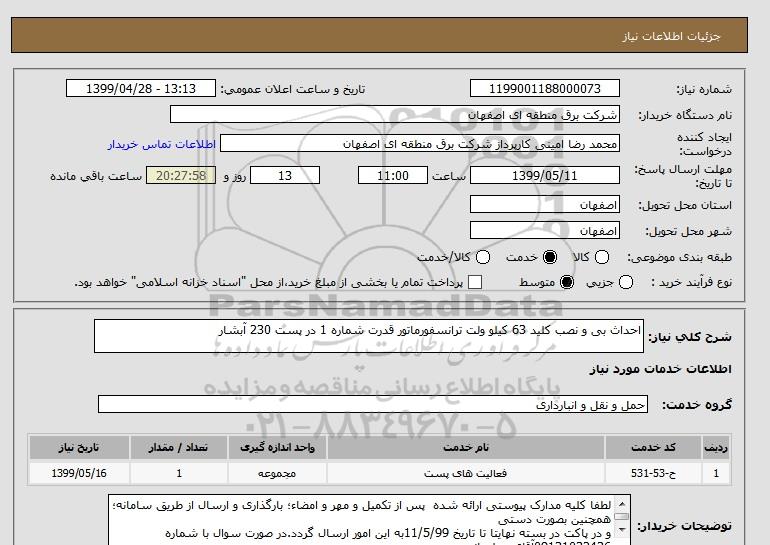Click the public announcement date-time field

point(141,88)
